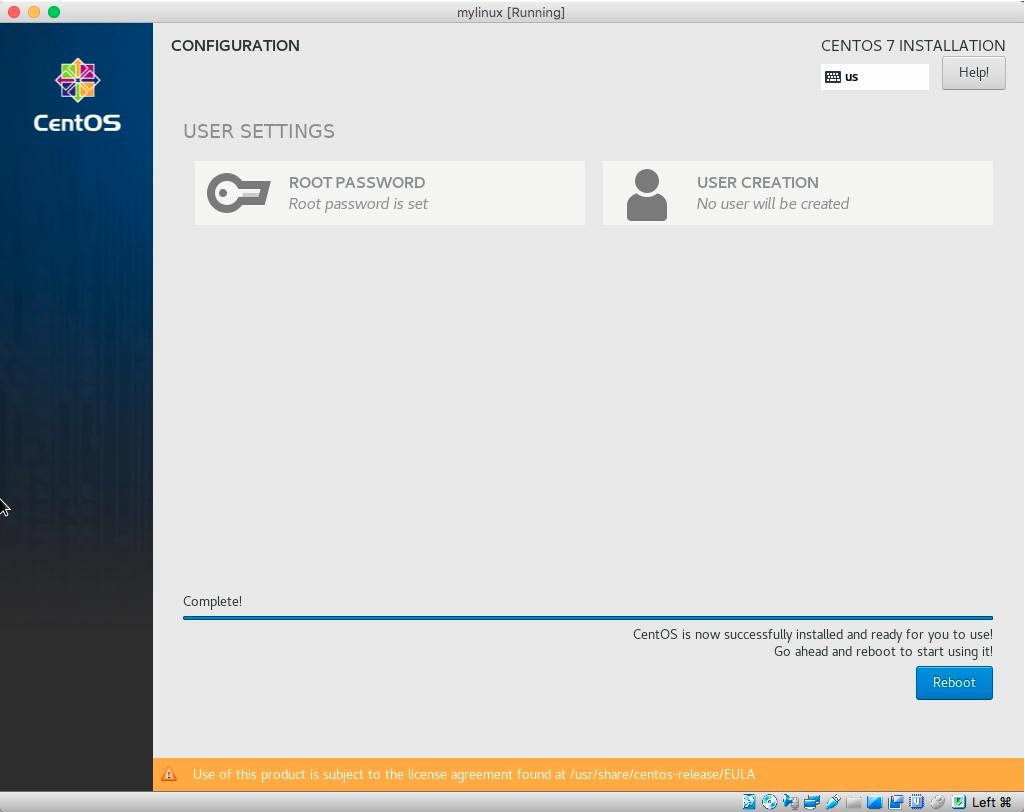Click the CONFIGURATION title text
Viewport: 1025px width, 812px height.
(235, 45)
